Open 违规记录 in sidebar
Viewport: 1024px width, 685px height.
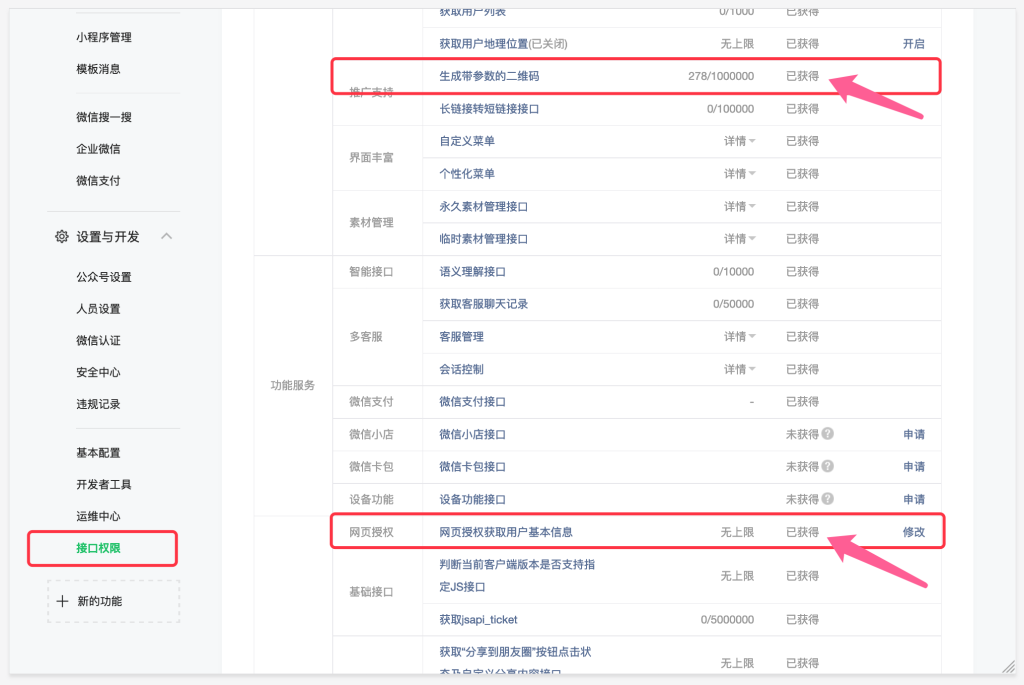click(x=98, y=404)
